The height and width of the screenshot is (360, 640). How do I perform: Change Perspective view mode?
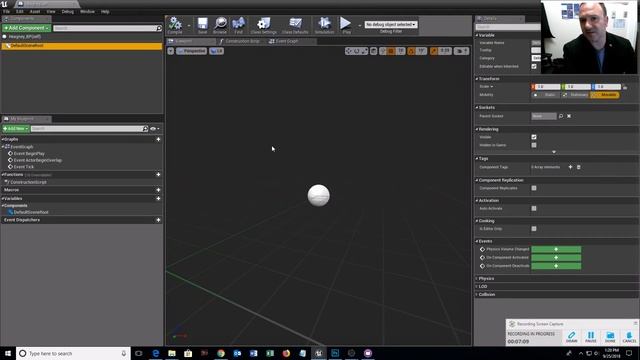[191, 51]
